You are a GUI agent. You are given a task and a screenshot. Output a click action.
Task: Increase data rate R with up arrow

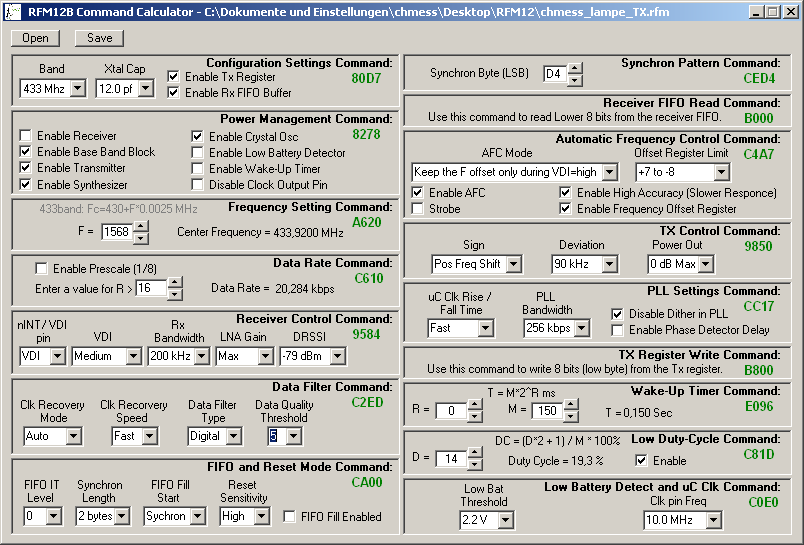pyautogui.click(x=175, y=282)
